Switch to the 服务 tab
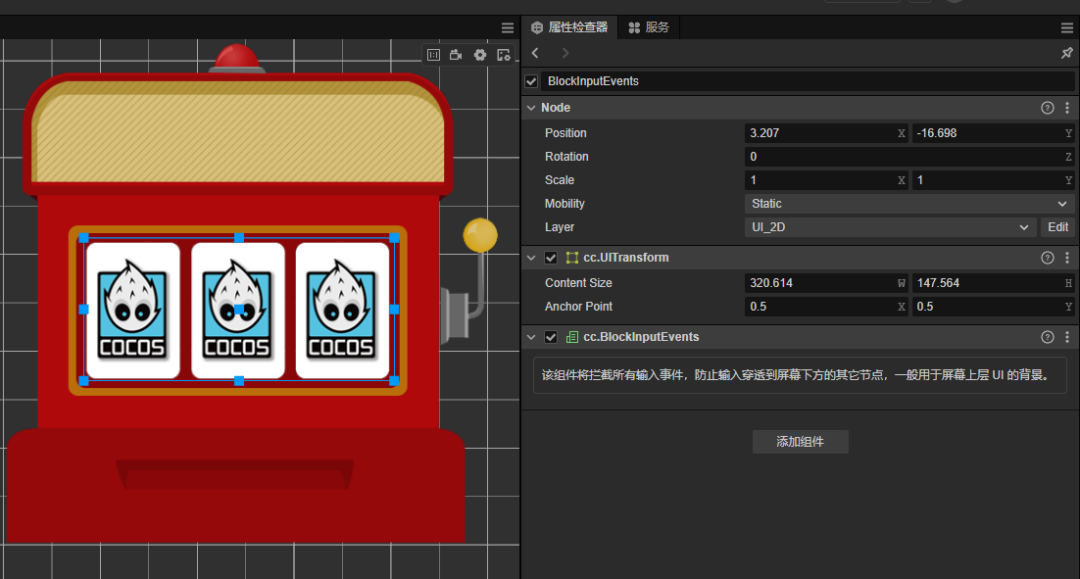Image resolution: width=1080 pixels, height=579 pixels. click(x=649, y=28)
